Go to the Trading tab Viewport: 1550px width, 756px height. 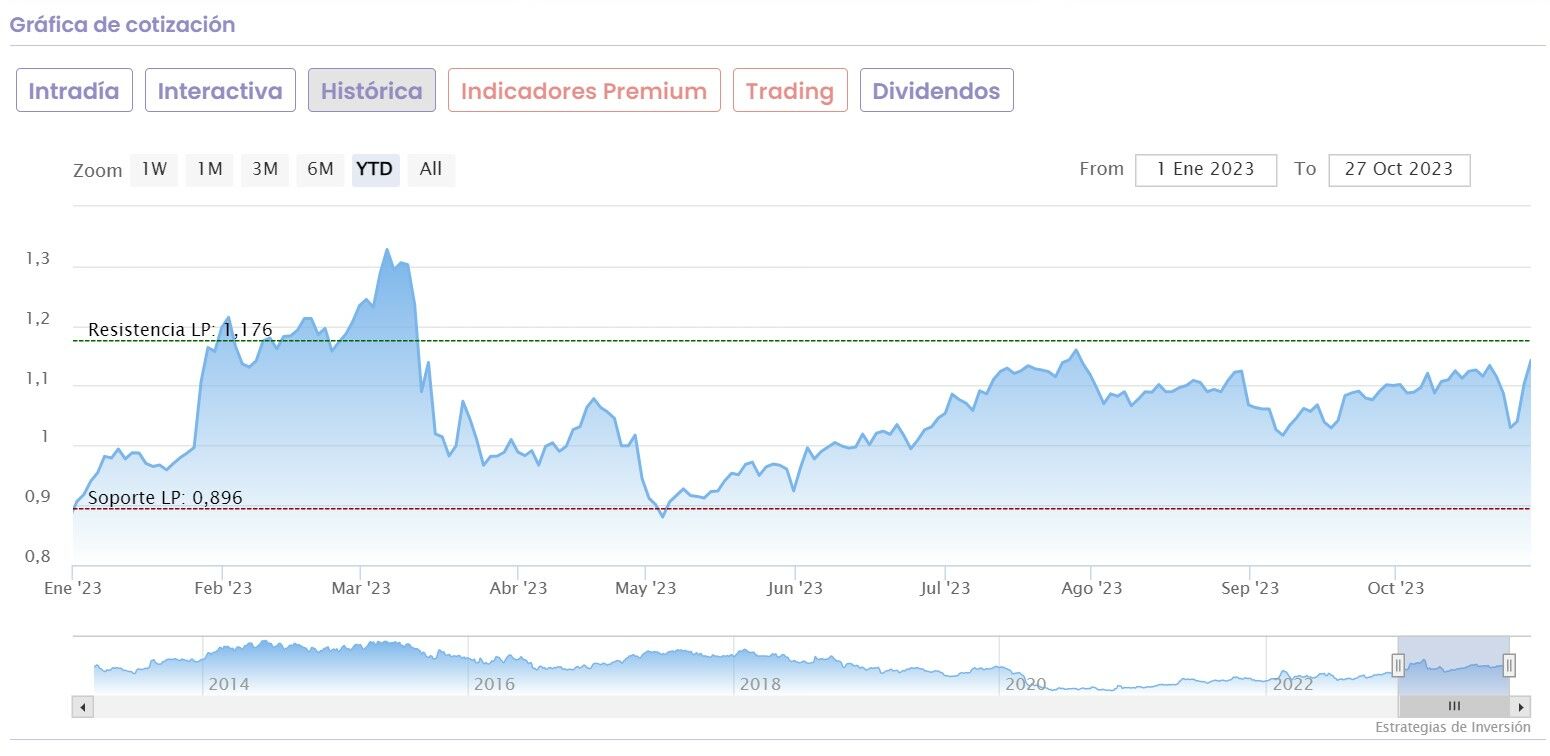tap(790, 91)
